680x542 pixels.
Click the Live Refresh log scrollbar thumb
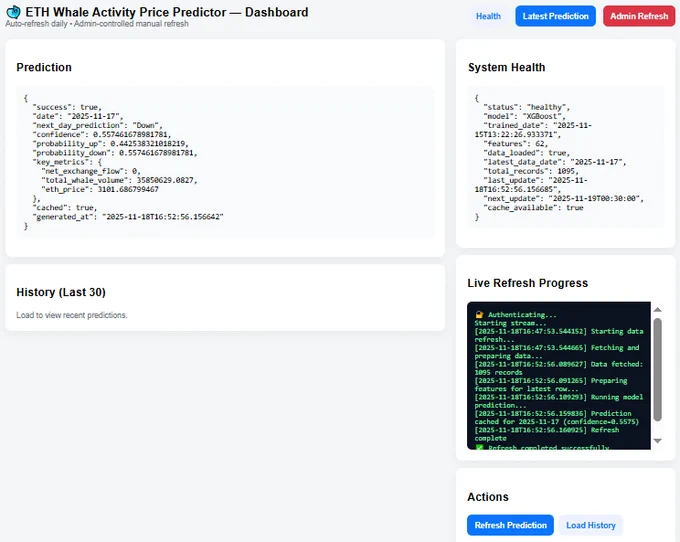click(x=657, y=369)
